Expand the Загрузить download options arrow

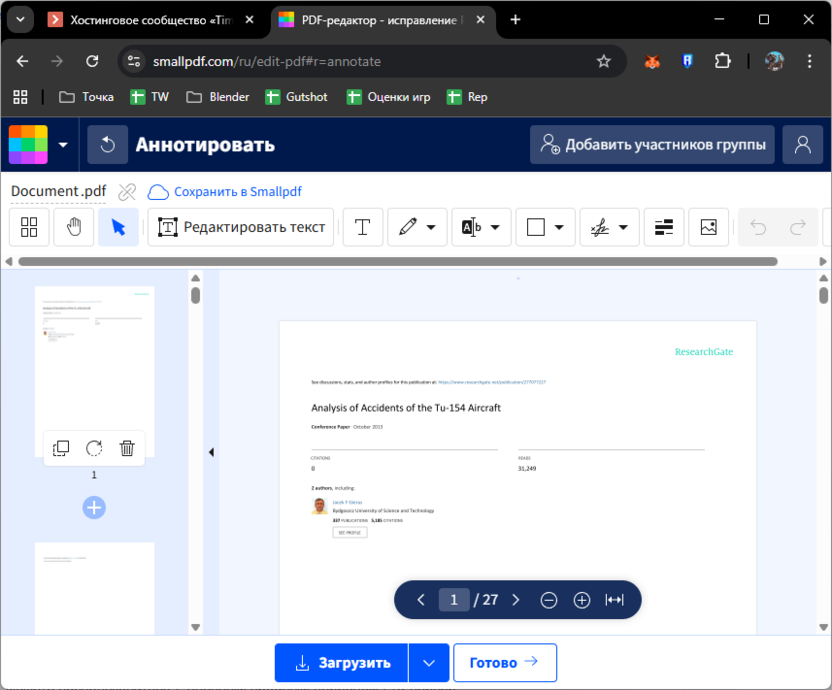428,662
